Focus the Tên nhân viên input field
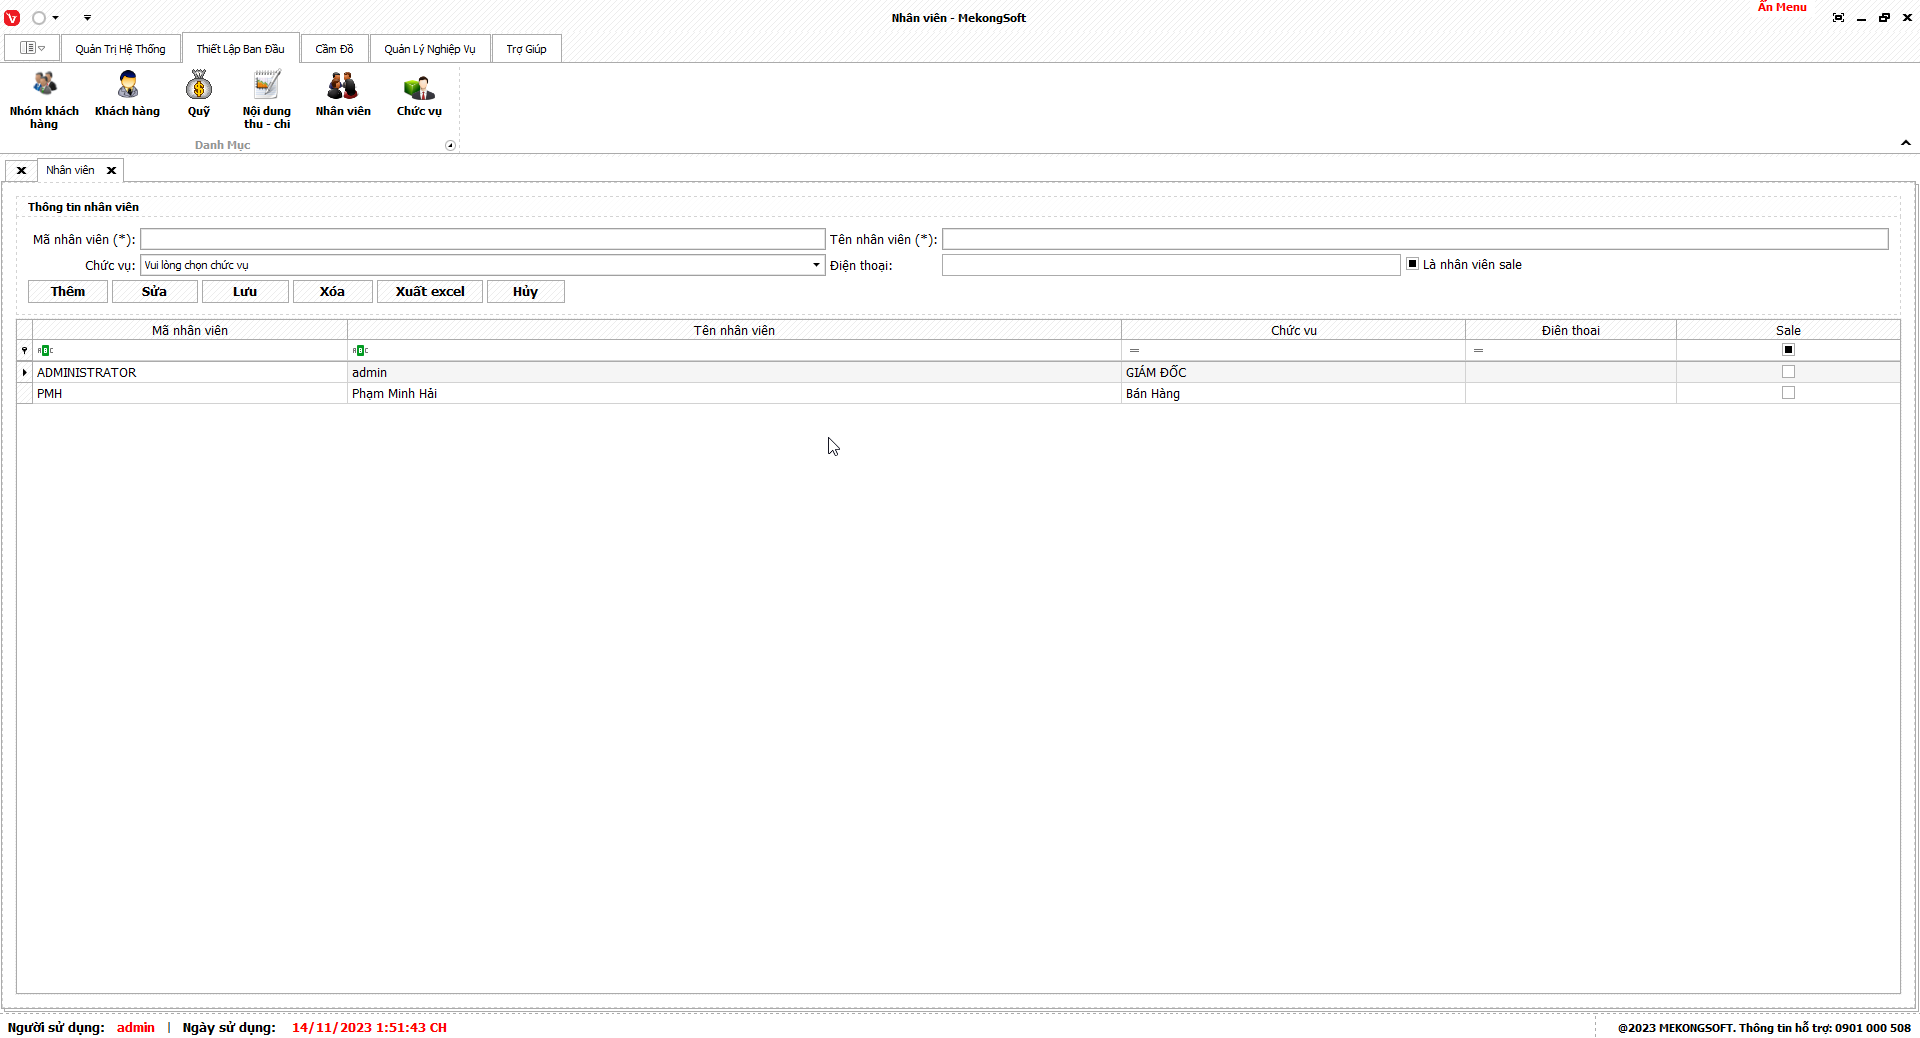This screenshot has width=1920, height=1038. coord(1415,239)
